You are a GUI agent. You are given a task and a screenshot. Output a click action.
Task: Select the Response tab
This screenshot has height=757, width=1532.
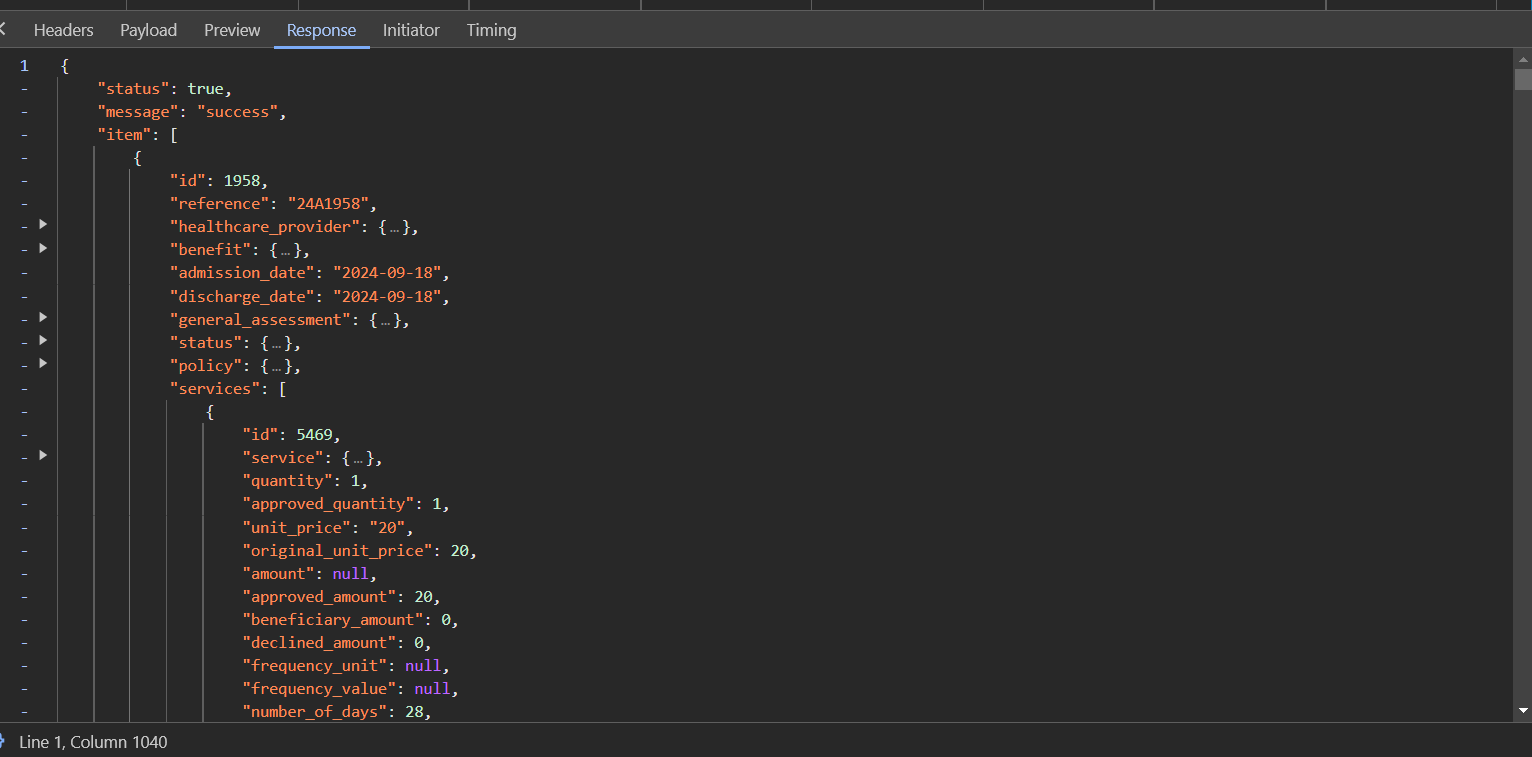coord(321,30)
